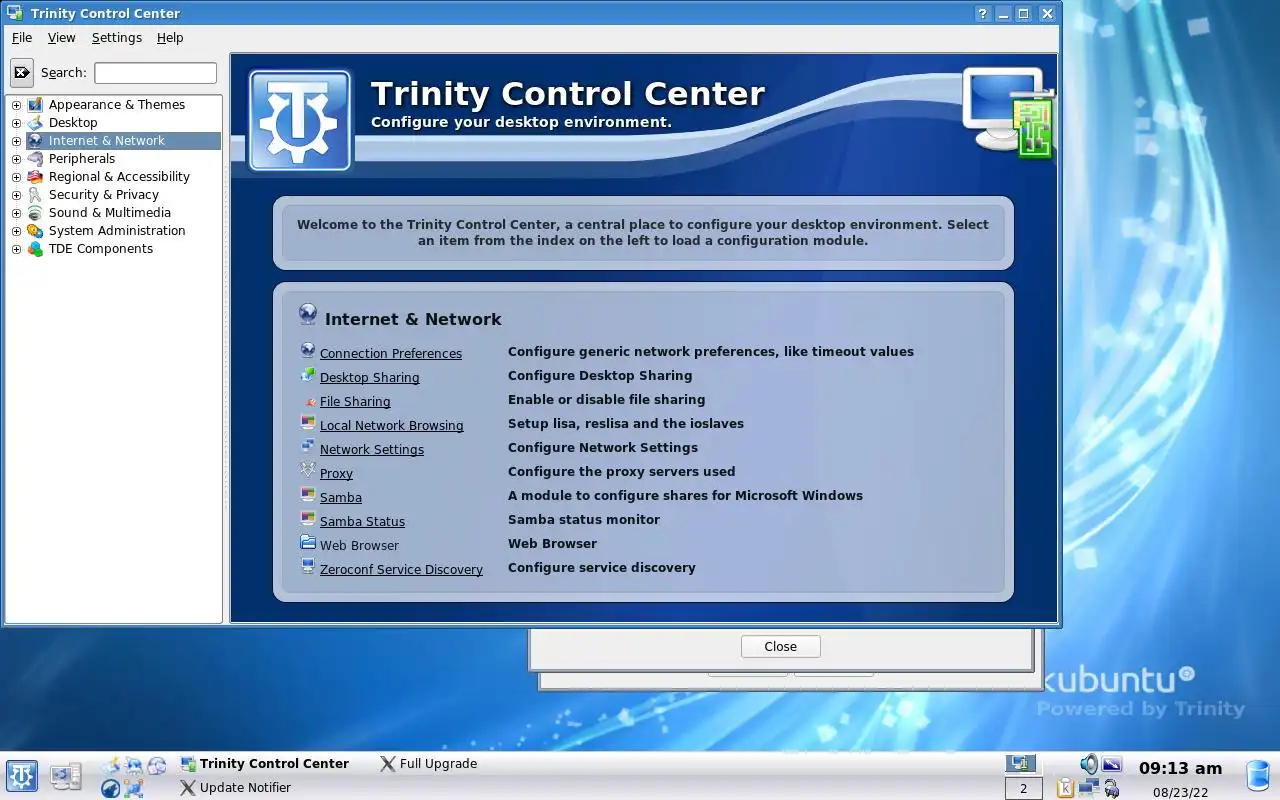Screen dimensions: 1280x800
Task: Select Desktop in the category tree
Action: coord(73,122)
